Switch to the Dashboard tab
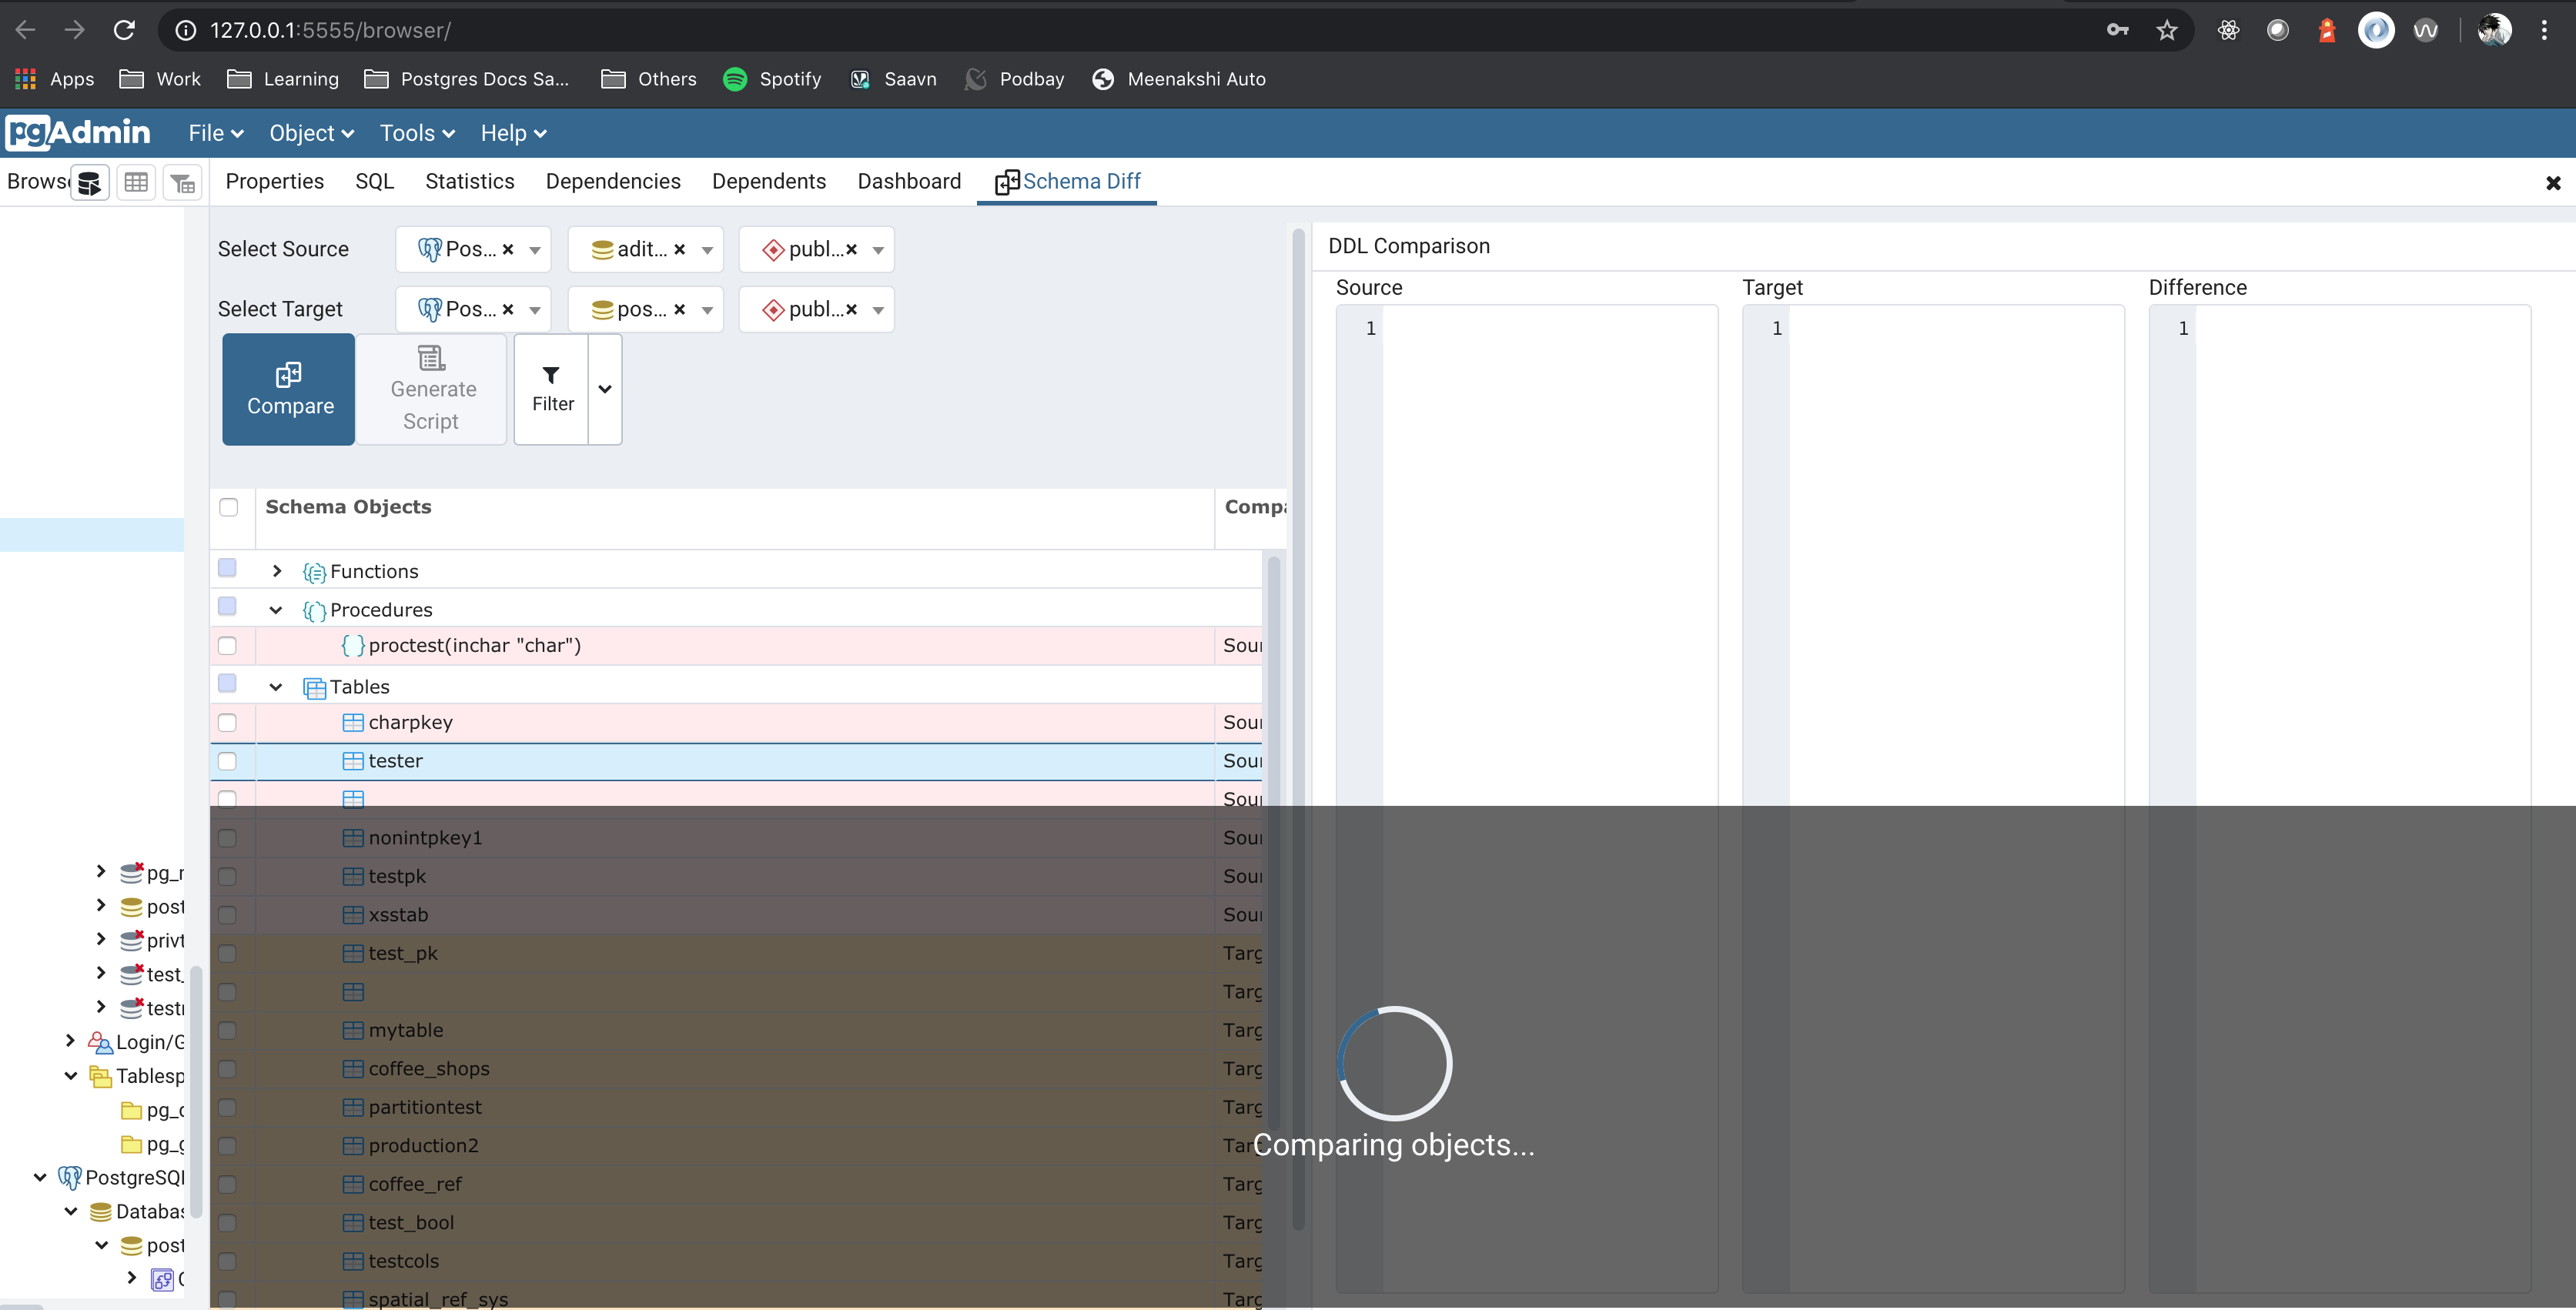Viewport: 2576px width, 1310px height. (x=908, y=181)
